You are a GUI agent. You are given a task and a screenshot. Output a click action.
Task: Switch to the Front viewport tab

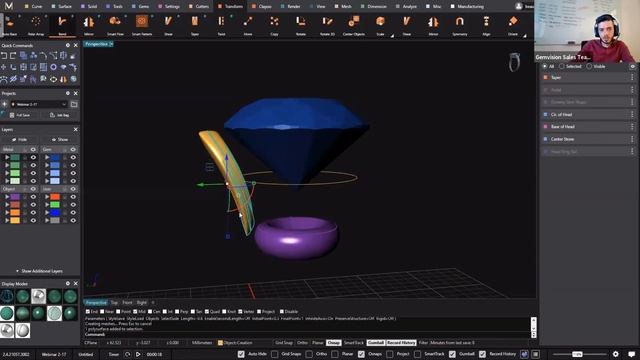127,302
